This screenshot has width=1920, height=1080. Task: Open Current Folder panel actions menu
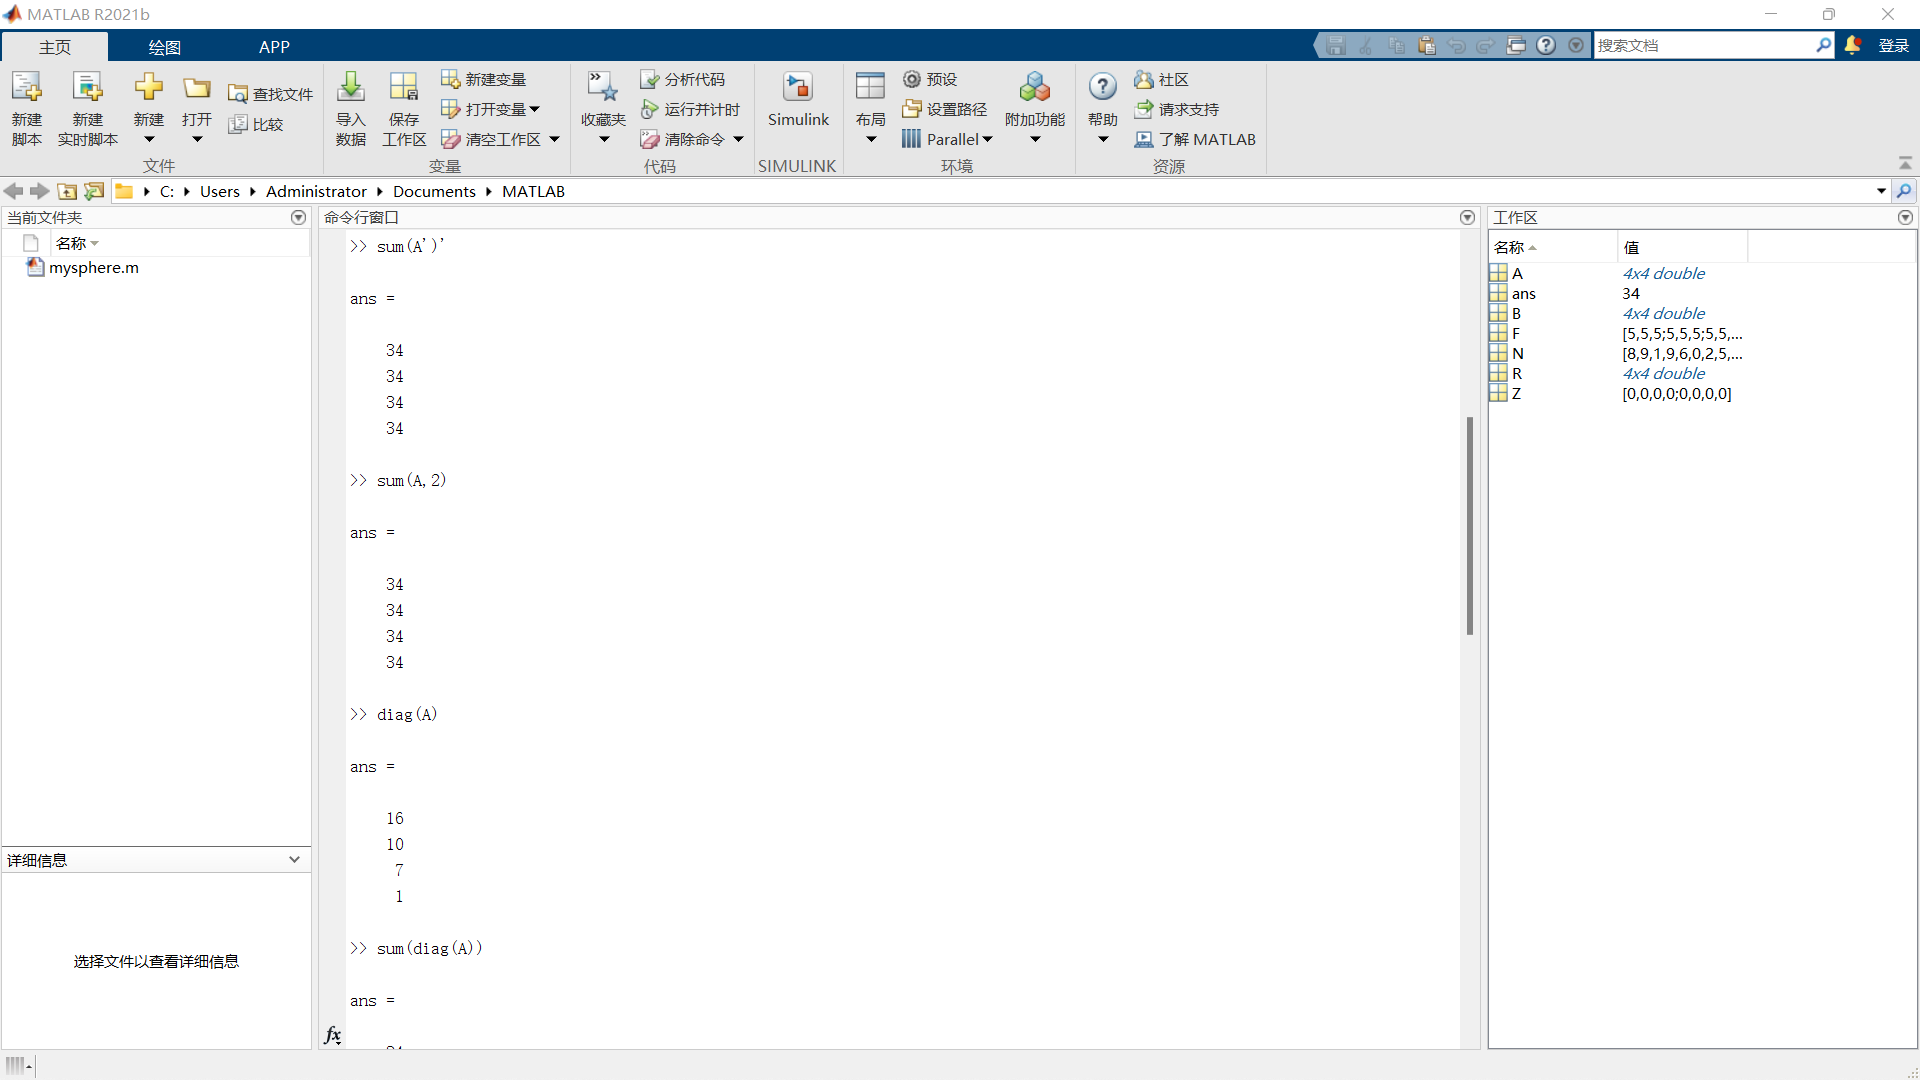pos(298,217)
